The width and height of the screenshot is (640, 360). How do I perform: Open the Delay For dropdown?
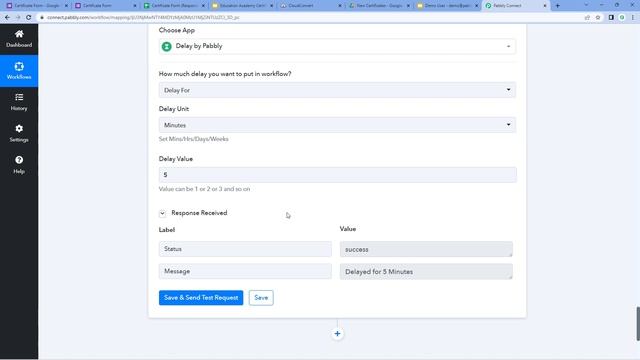(x=337, y=90)
